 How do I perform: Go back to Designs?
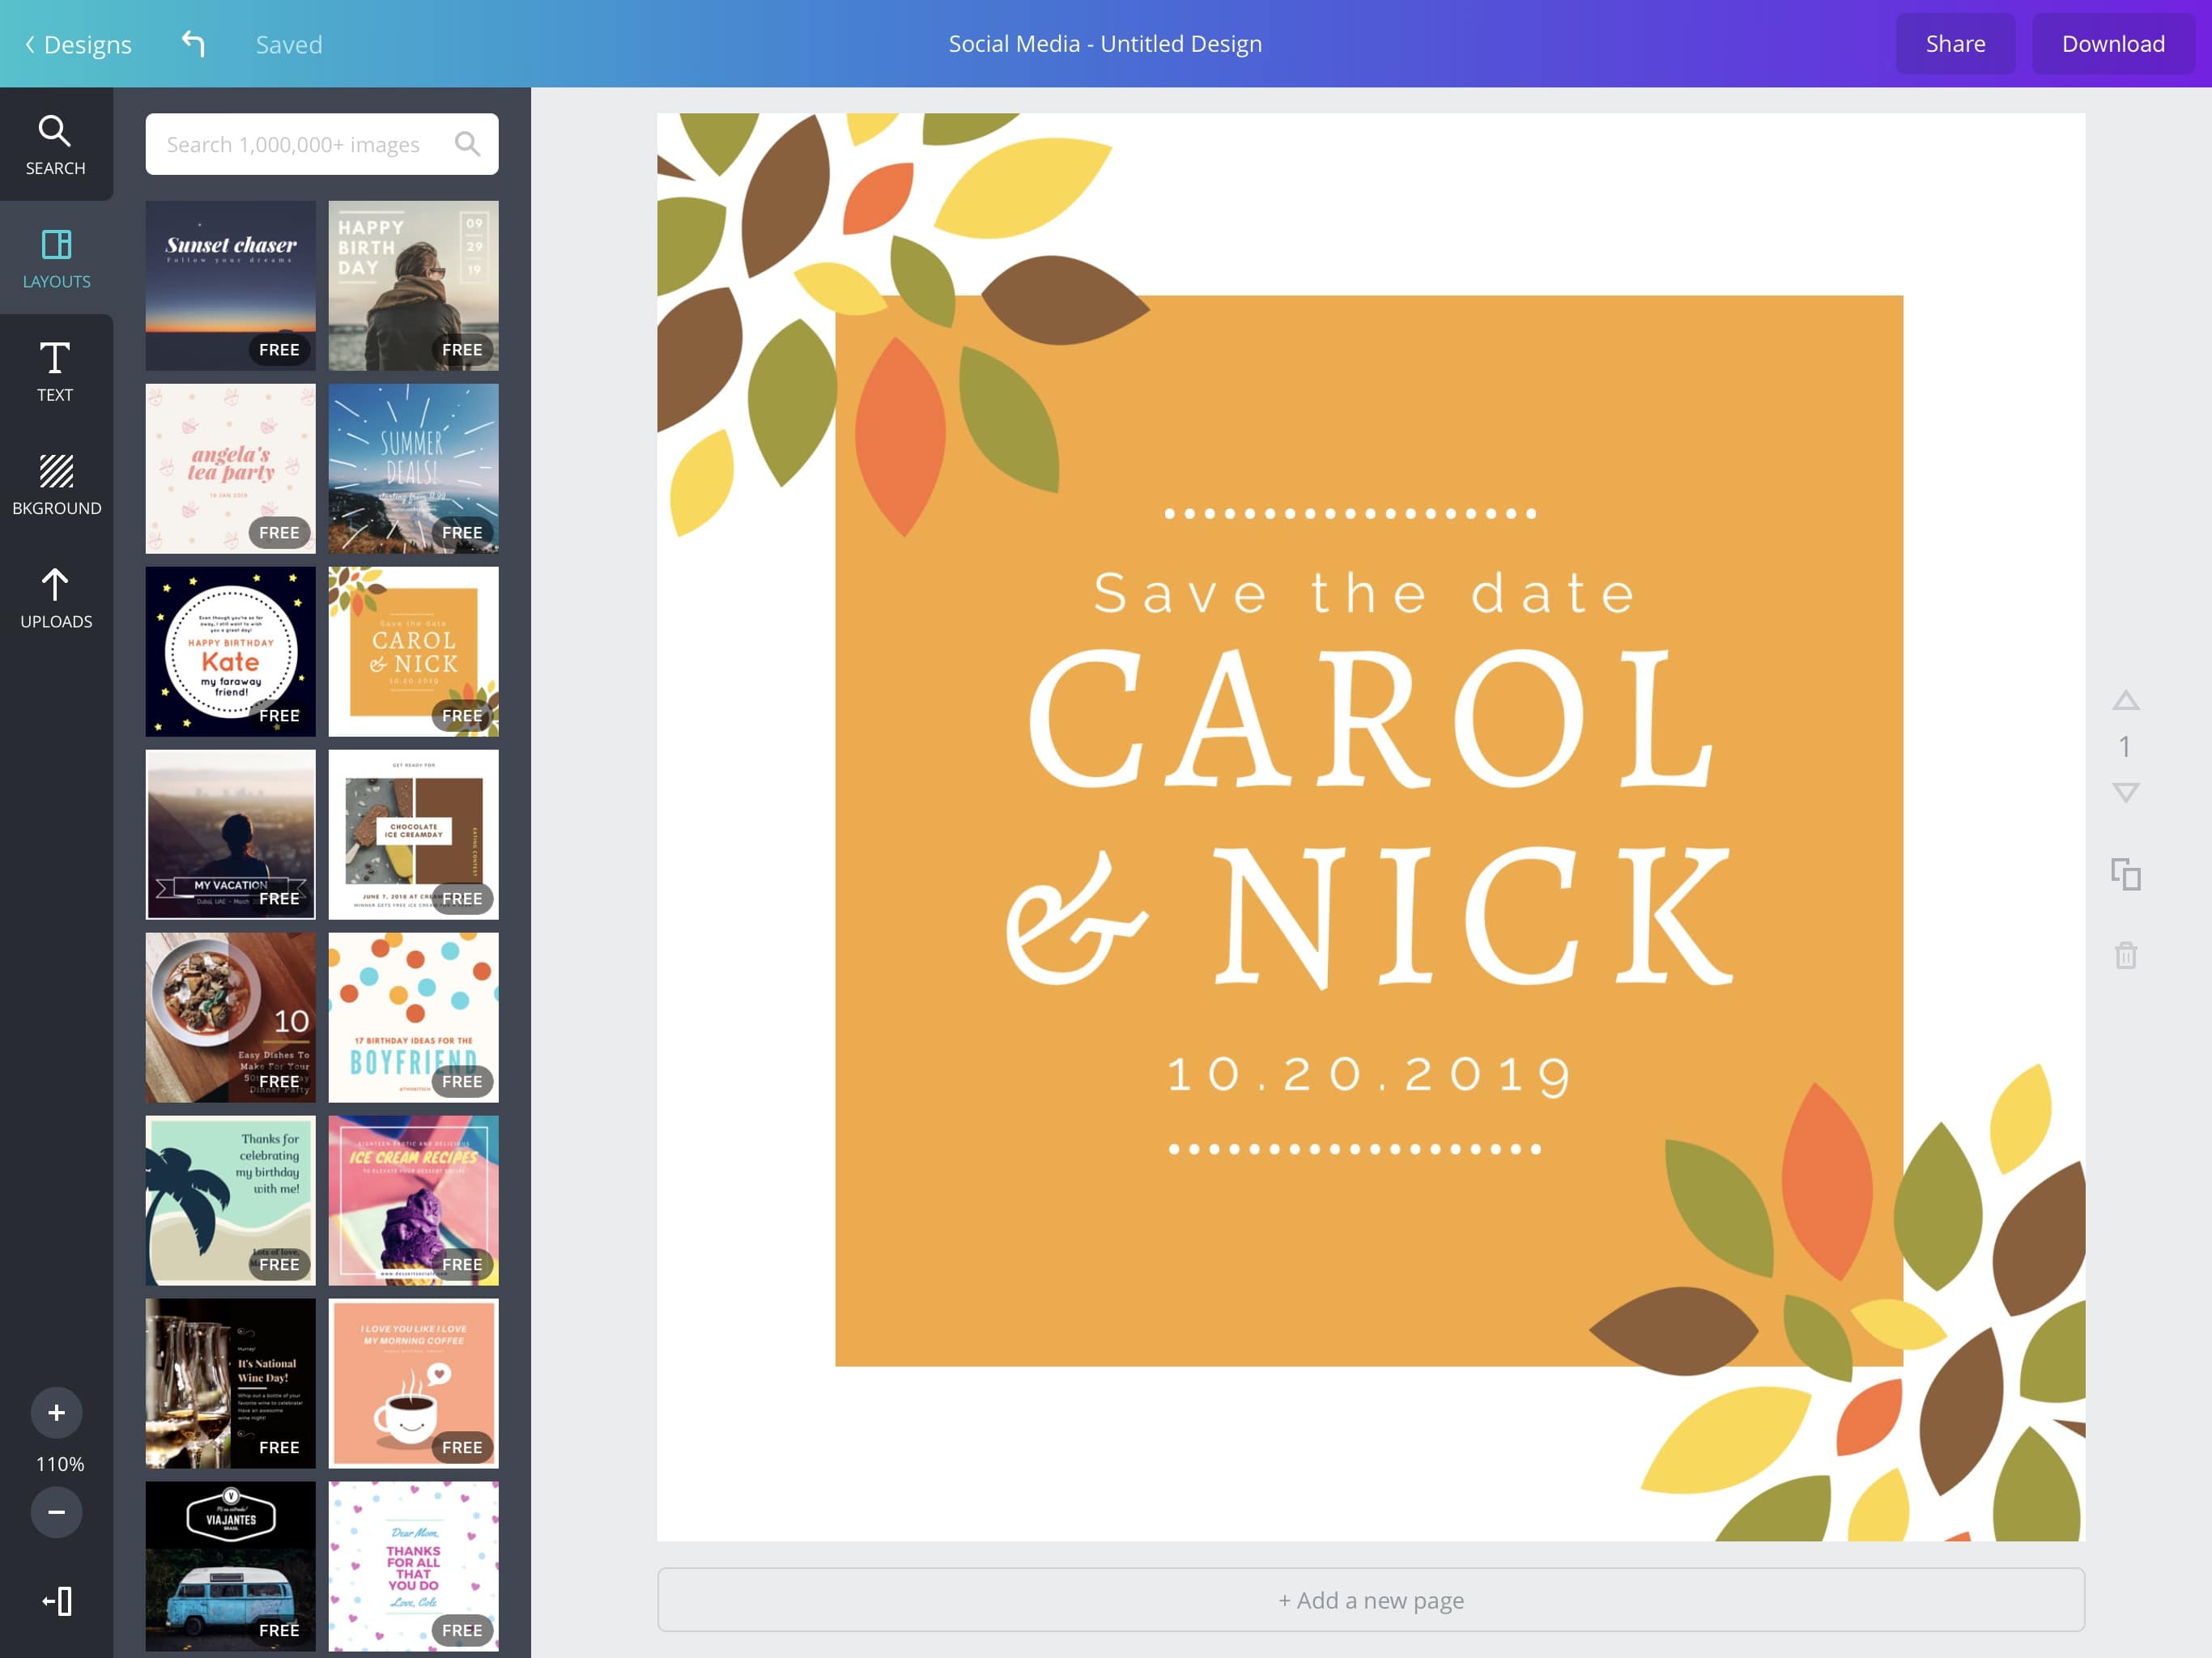tap(77, 43)
